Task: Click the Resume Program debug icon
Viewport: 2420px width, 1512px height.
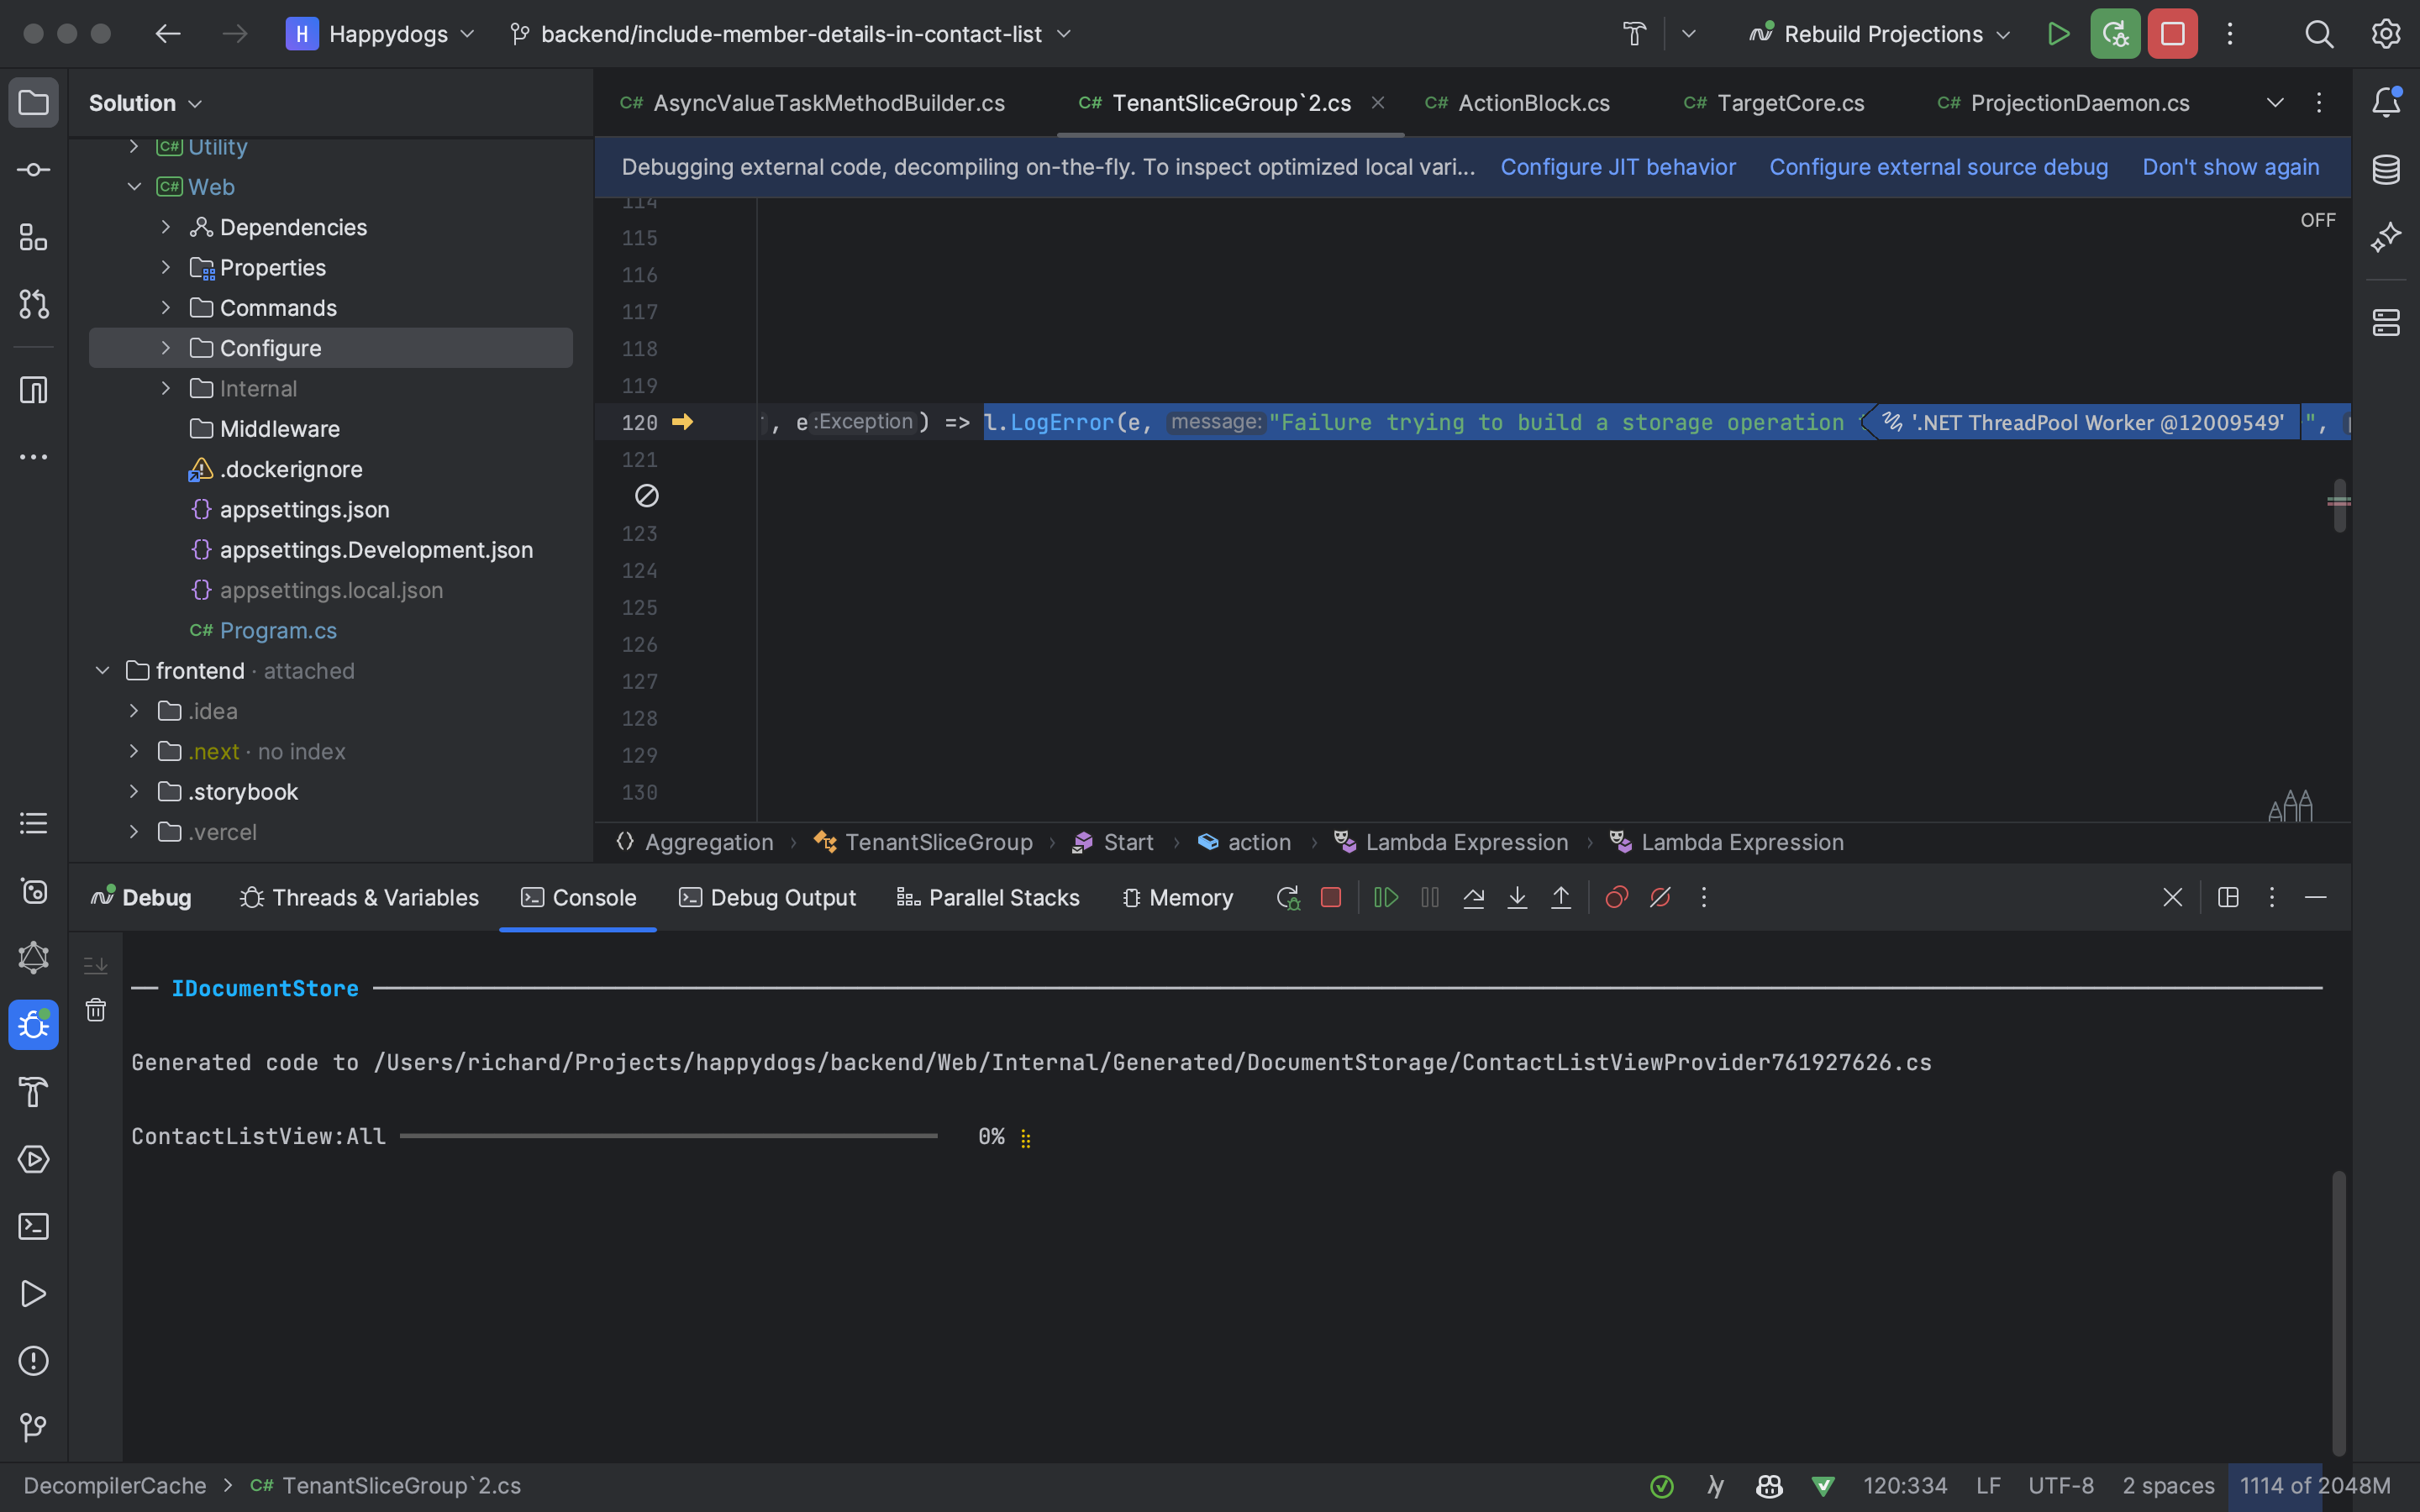Action: click(1385, 897)
